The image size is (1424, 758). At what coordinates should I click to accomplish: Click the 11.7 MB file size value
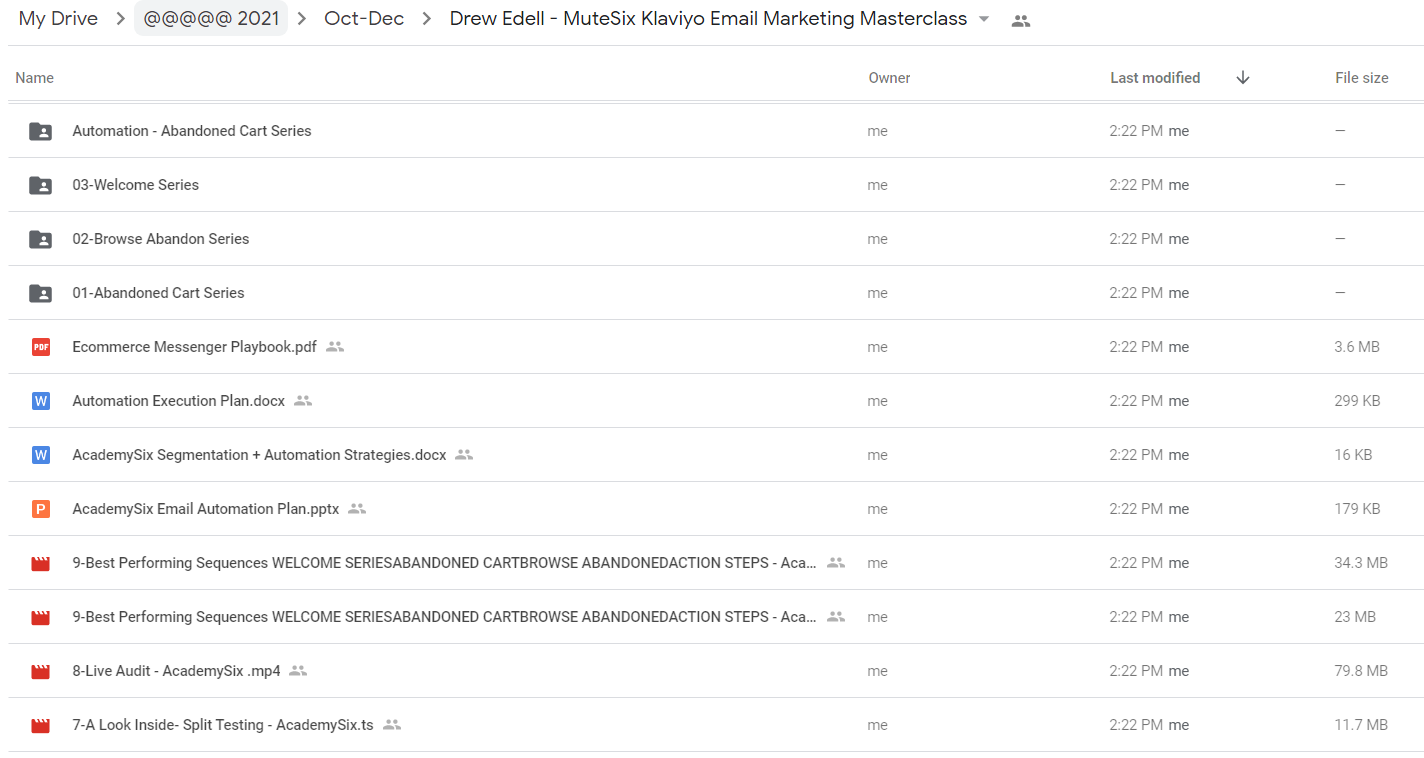1361,725
